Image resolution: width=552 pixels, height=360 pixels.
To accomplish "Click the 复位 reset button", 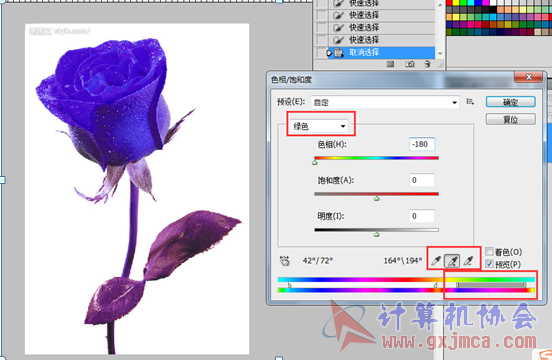I will point(510,119).
